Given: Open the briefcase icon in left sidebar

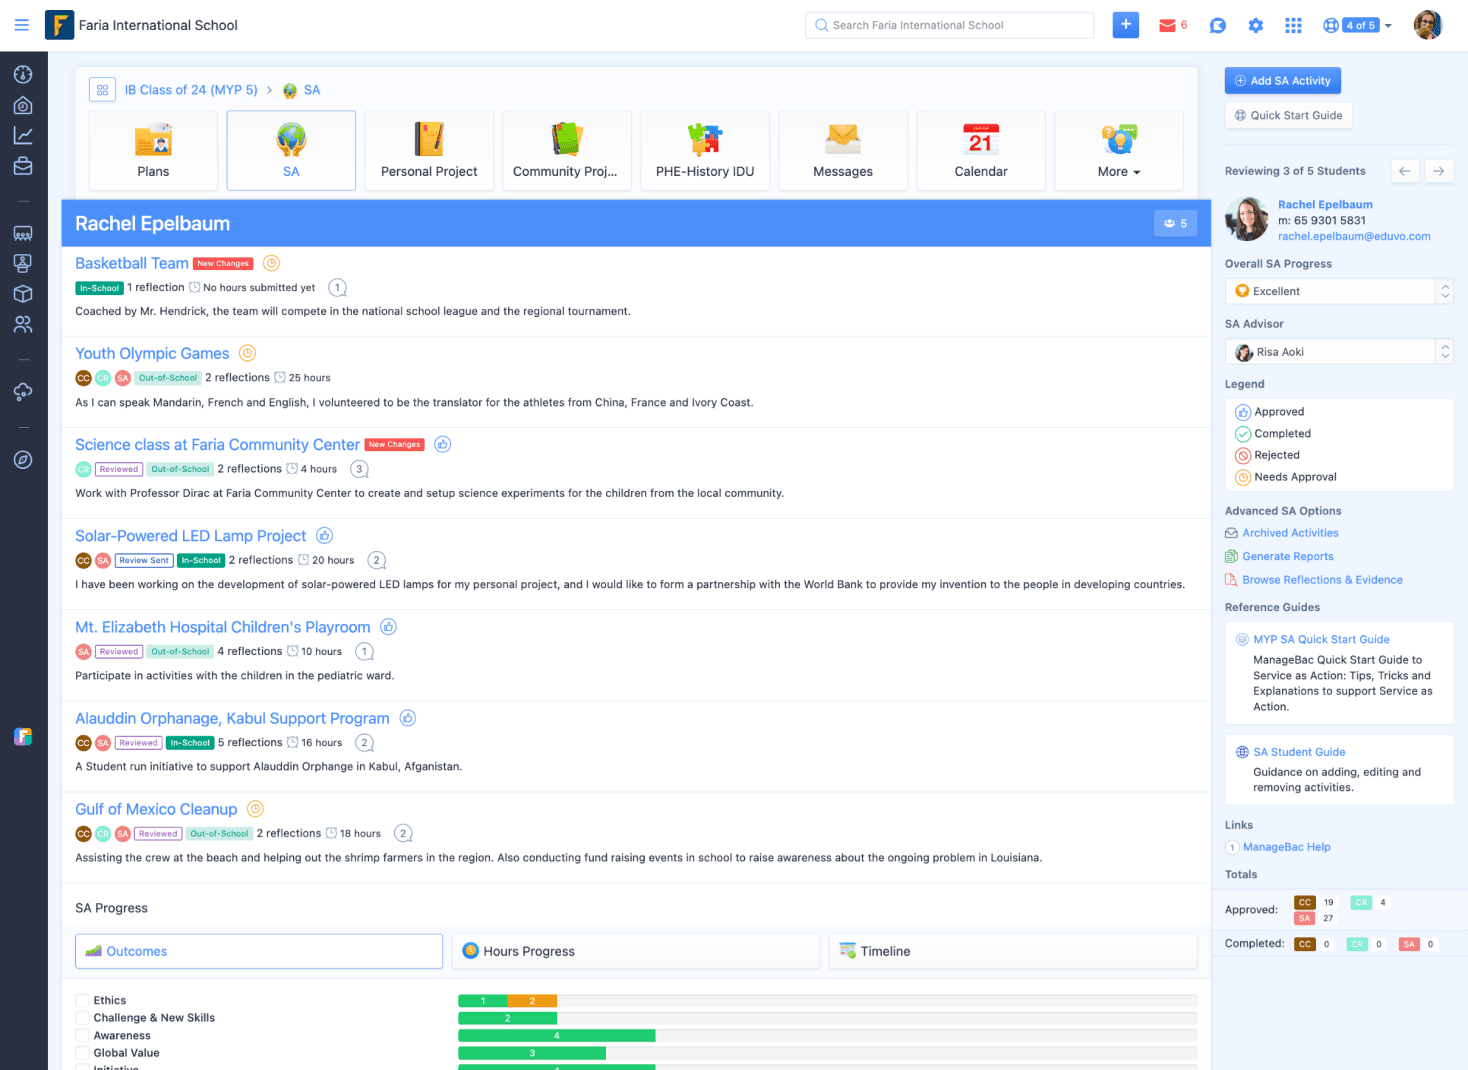Looking at the screenshot, I should [23, 166].
